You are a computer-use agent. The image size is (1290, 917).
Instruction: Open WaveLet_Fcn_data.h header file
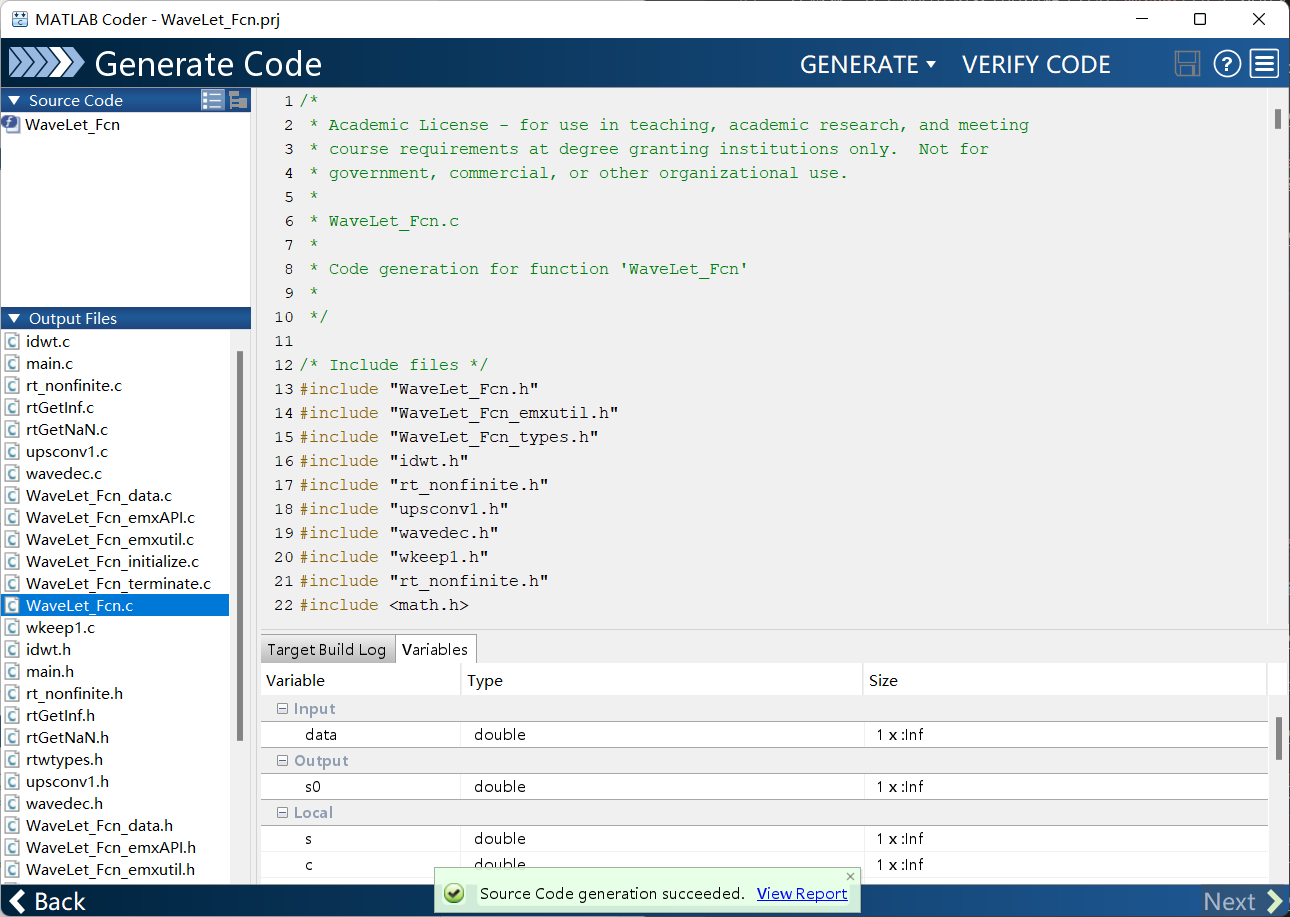(x=100, y=826)
